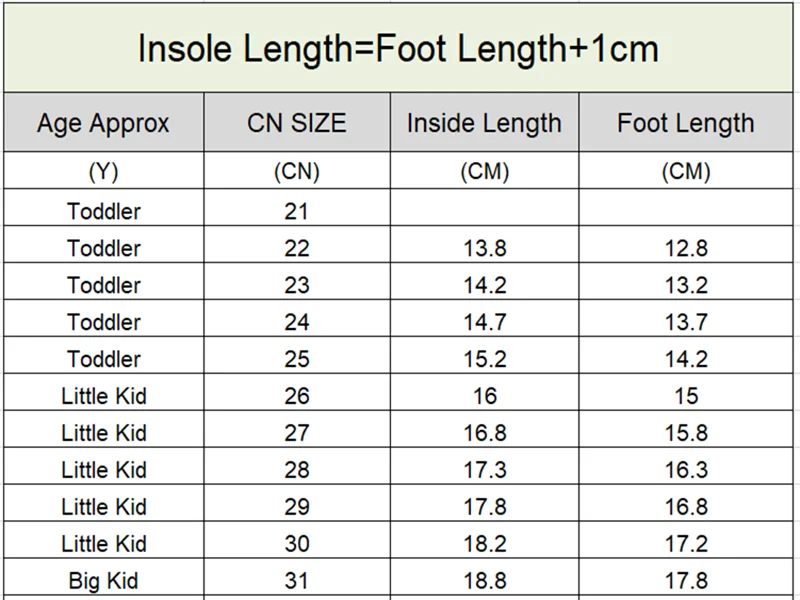The width and height of the screenshot is (800, 600).
Task: Select the 17.8 inside length cell
Action: coord(484,507)
